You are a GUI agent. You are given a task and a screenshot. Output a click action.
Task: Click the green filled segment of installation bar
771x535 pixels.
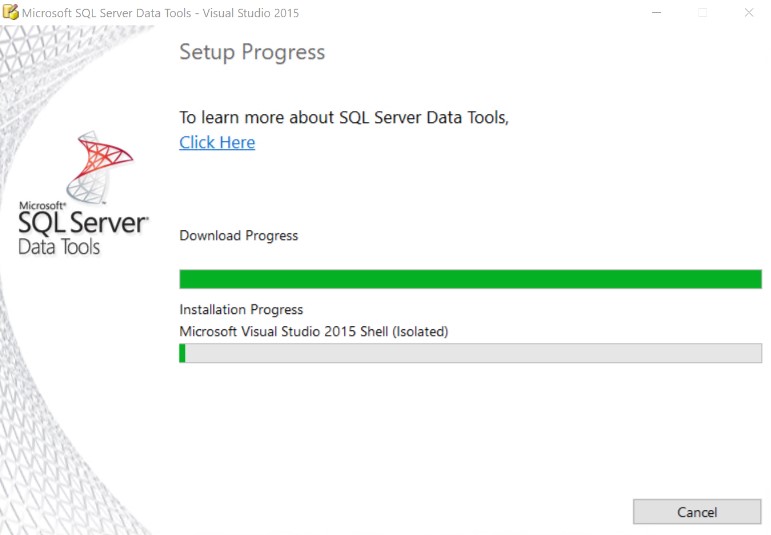click(x=182, y=353)
